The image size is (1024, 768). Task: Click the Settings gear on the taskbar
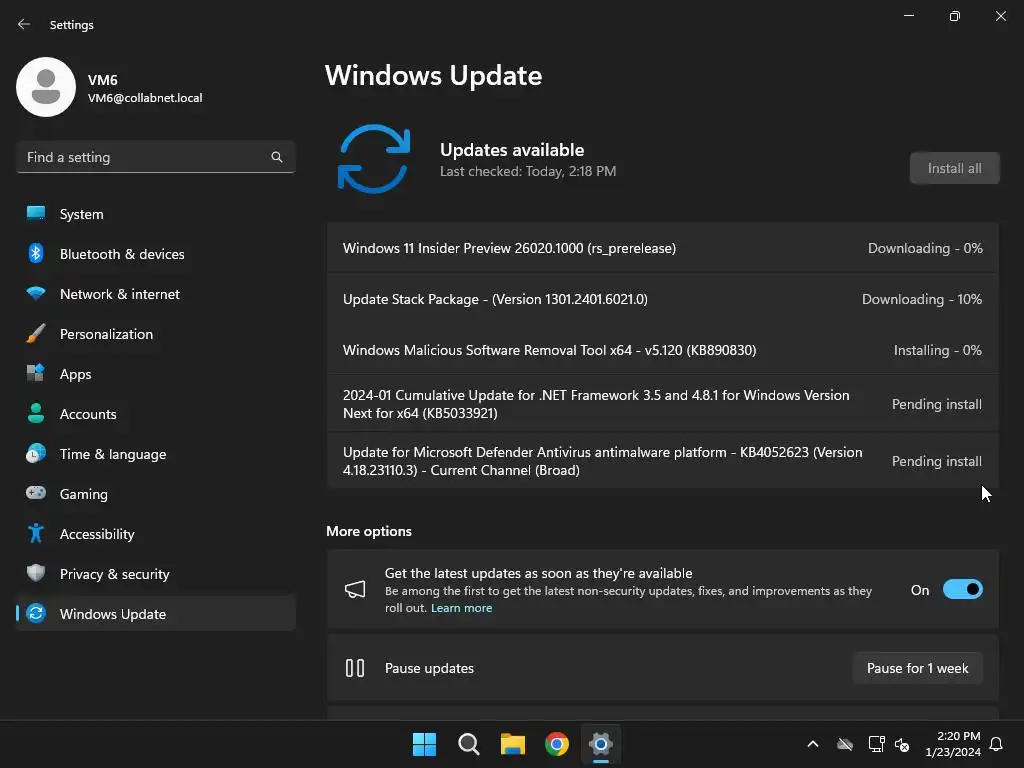coord(601,744)
